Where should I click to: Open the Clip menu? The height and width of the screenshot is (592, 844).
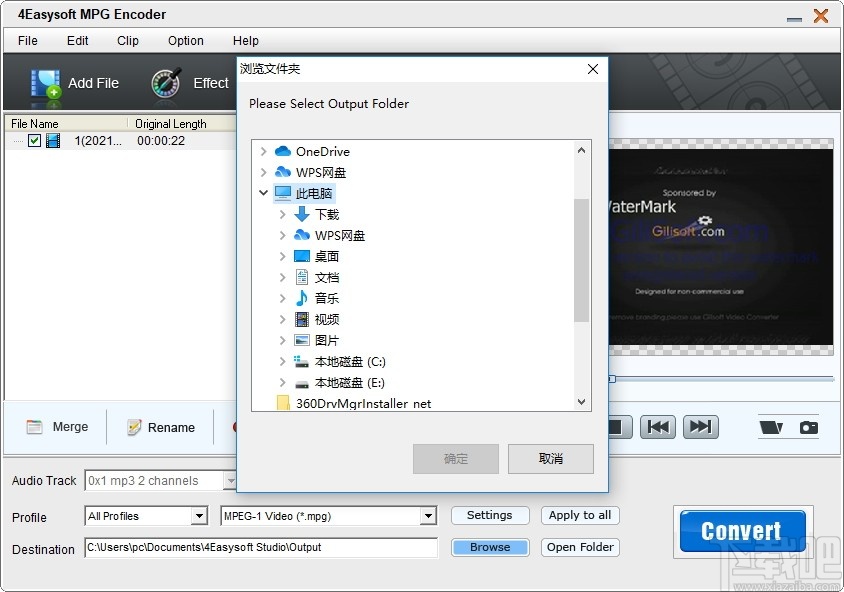click(127, 41)
